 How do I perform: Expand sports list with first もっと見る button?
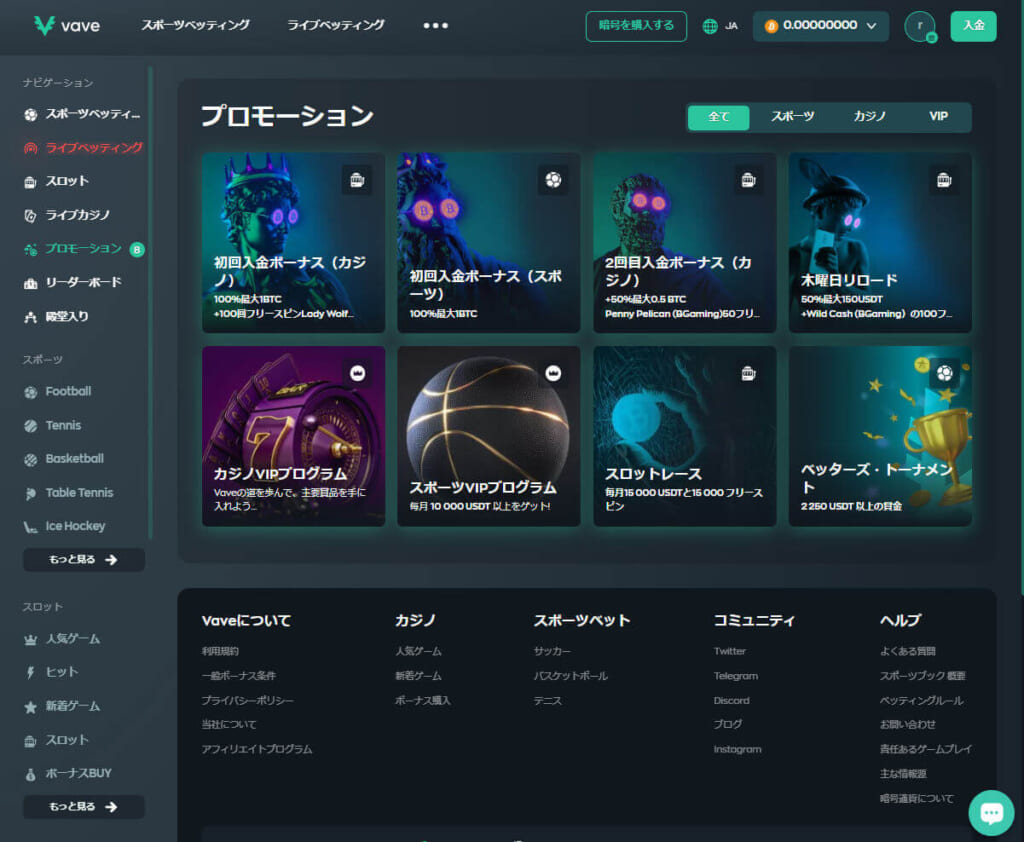tap(84, 560)
